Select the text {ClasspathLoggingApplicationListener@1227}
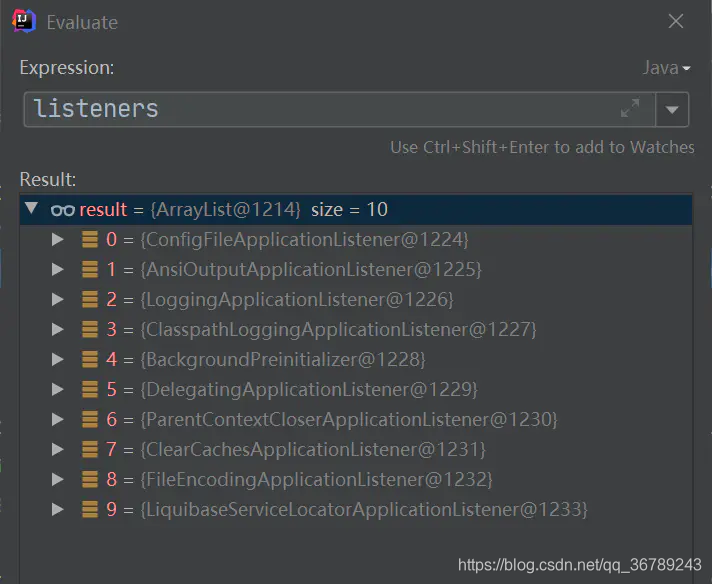Screen dimensions: 712x584 coord(338,330)
